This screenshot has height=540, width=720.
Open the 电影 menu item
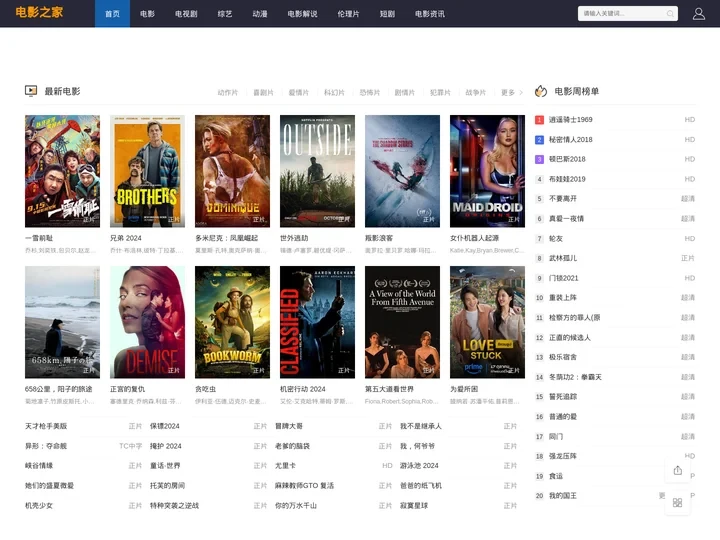(147, 14)
